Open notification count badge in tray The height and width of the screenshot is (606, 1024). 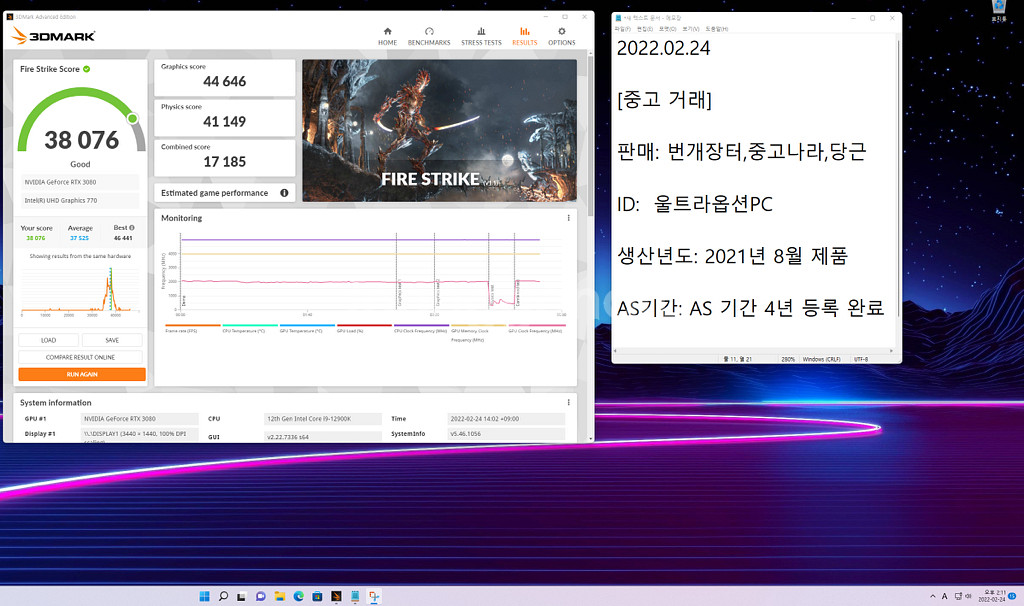1012,596
